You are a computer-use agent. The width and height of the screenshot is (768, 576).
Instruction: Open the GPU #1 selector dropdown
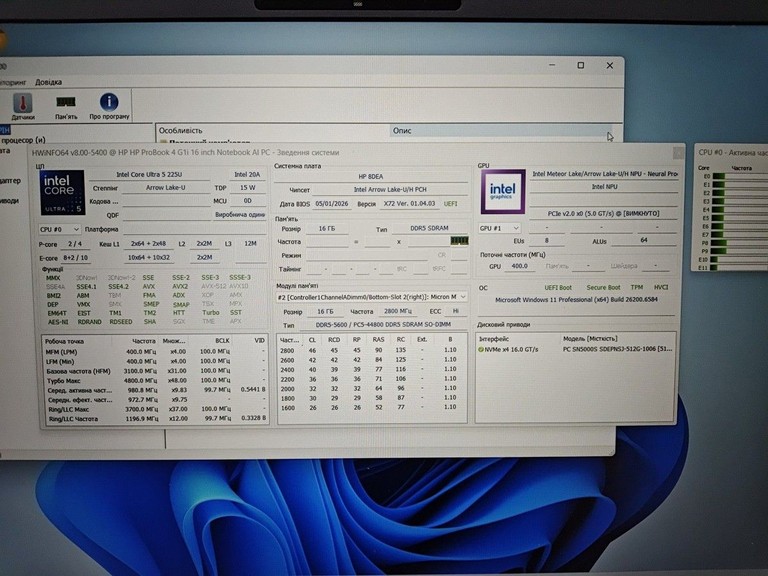(499, 228)
